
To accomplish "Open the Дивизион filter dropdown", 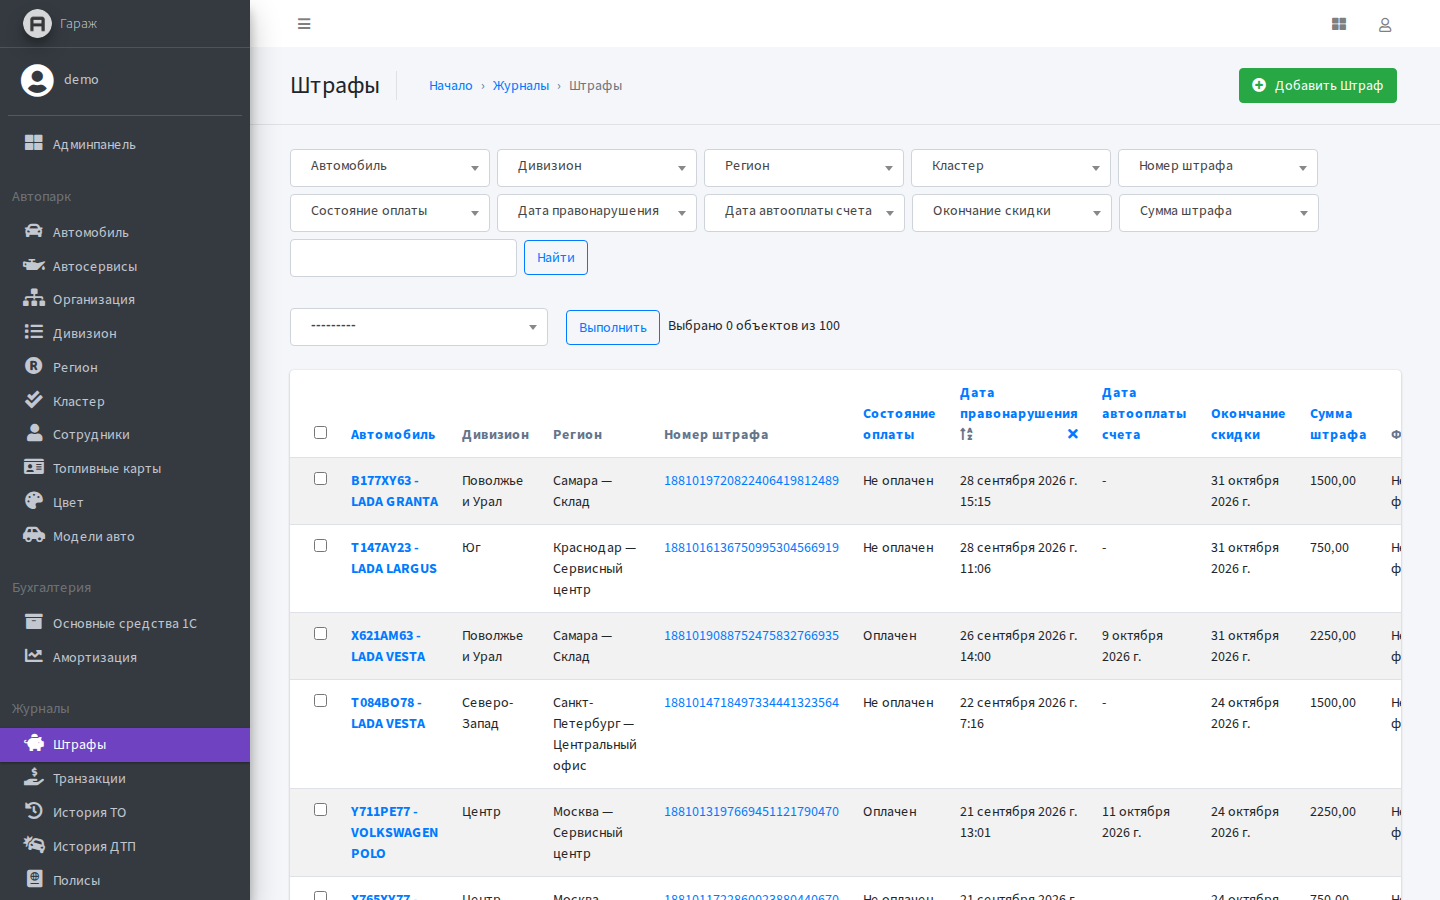I will click(597, 167).
